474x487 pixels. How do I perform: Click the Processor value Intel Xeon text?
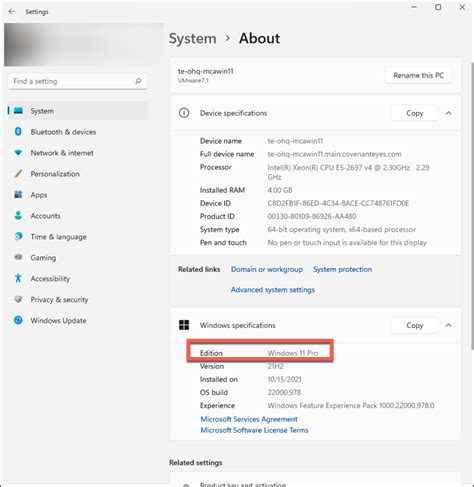tap(348, 172)
